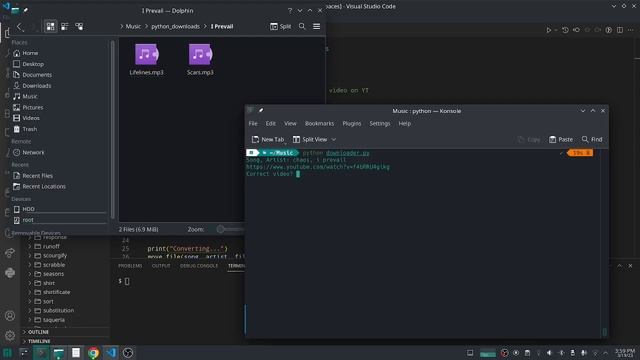Click Dolphin zoom slider
The image size is (640, 360).
click(231, 229)
